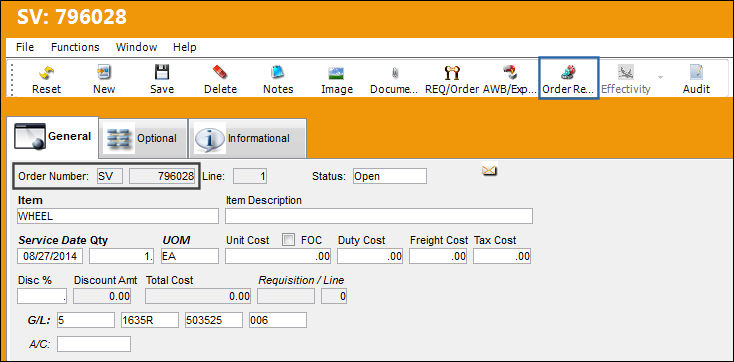The width and height of the screenshot is (734, 362).
Task: Click the Status field showing Open
Action: [x=390, y=177]
